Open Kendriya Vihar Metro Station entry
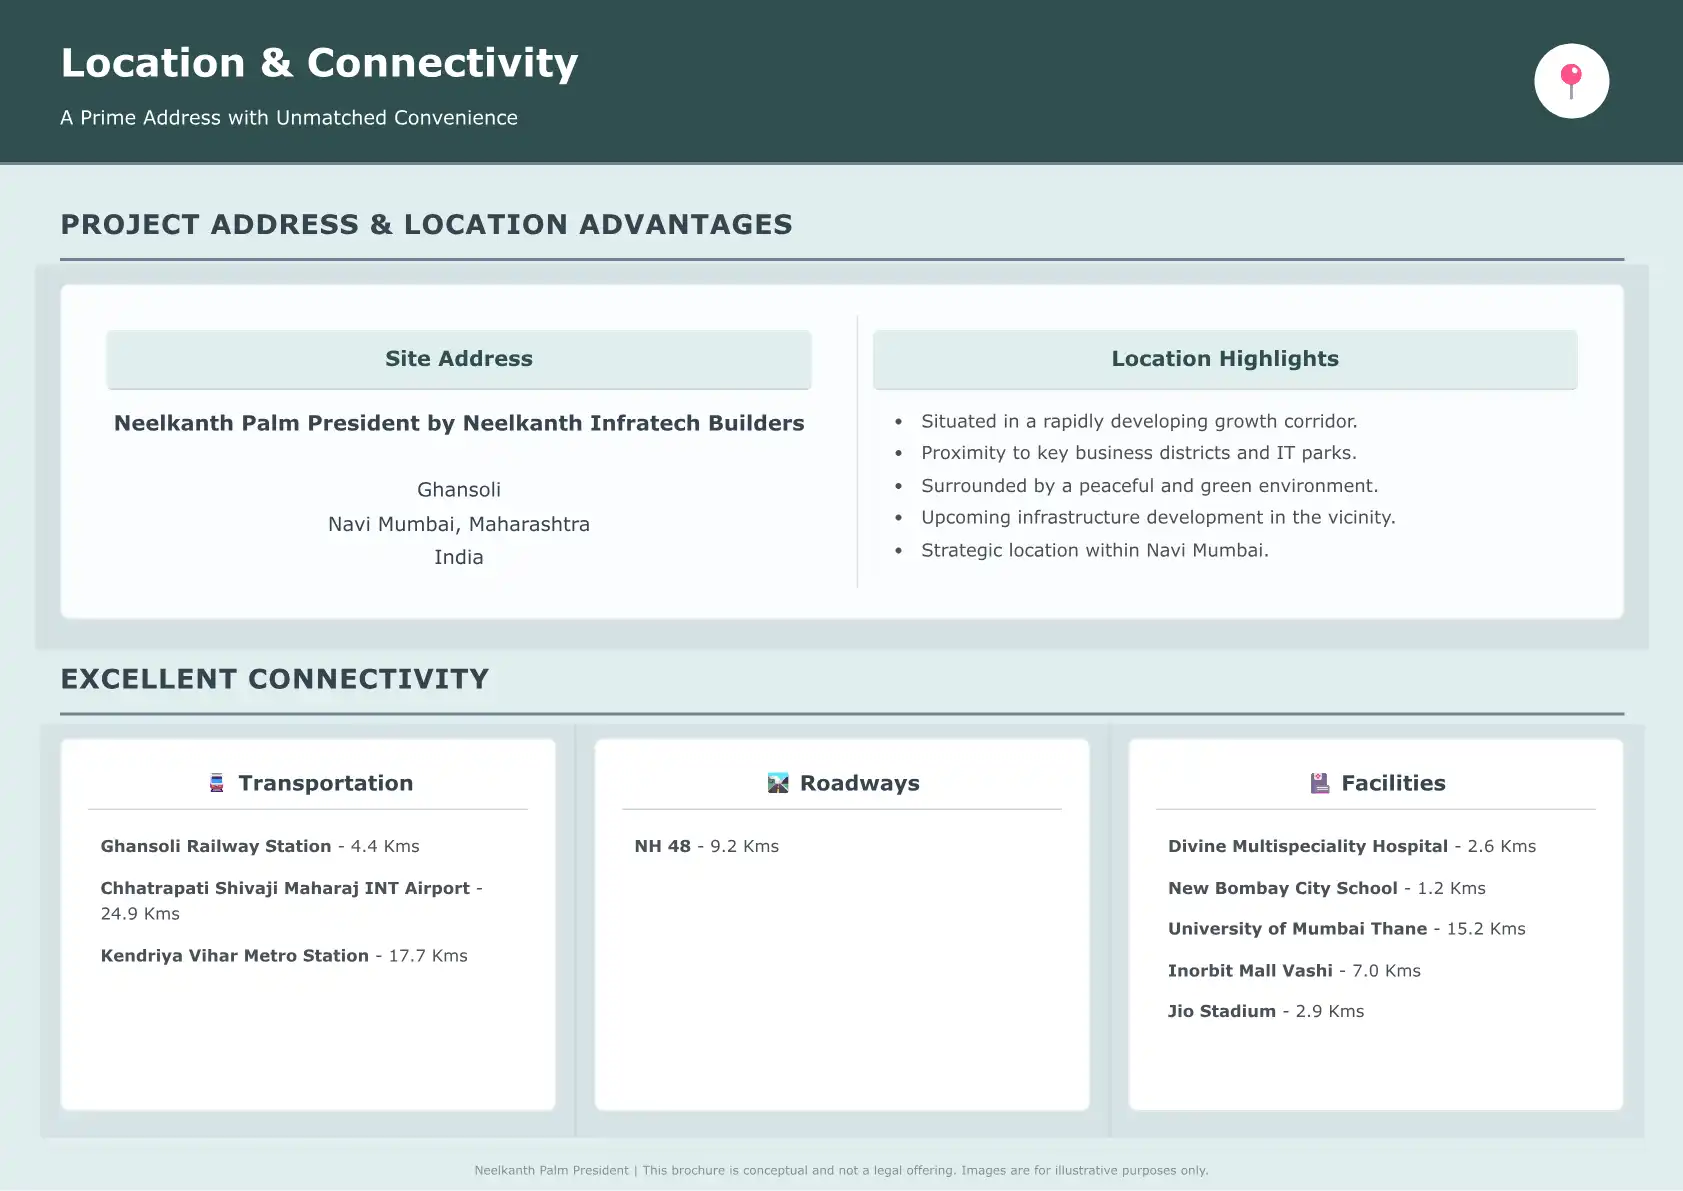 pyautogui.click(x=284, y=956)
